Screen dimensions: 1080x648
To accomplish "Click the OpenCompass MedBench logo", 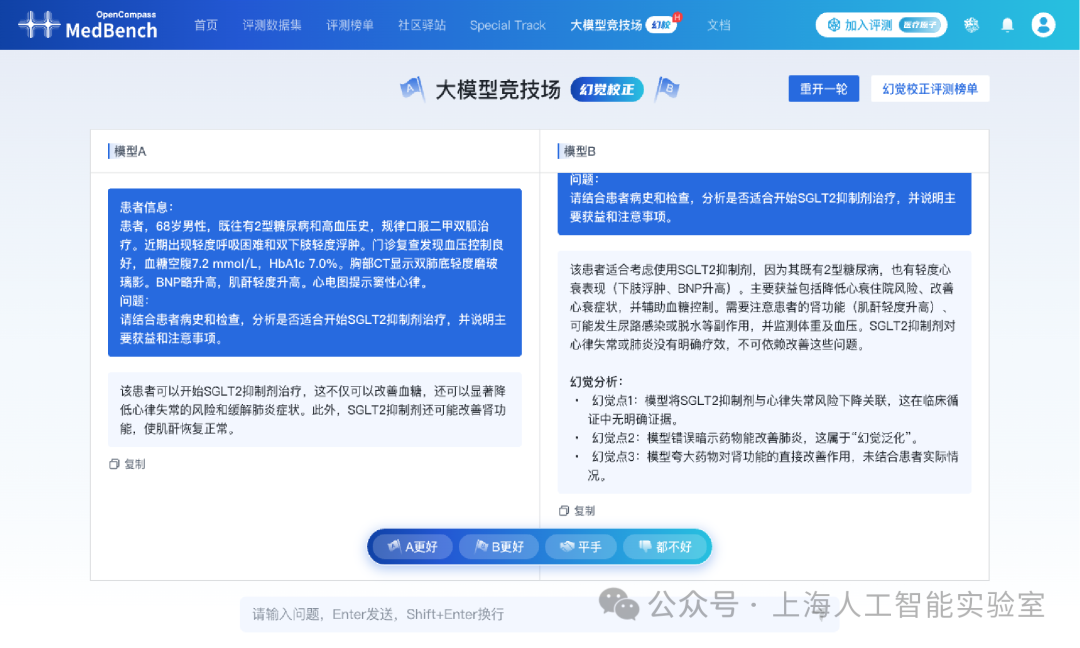I will [x=88, y=25].
